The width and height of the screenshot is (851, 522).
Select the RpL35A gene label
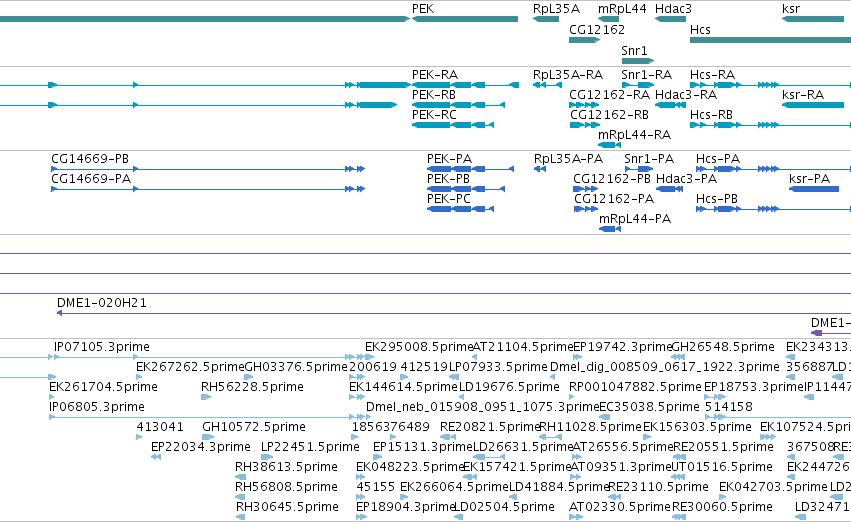pos(556,9)
